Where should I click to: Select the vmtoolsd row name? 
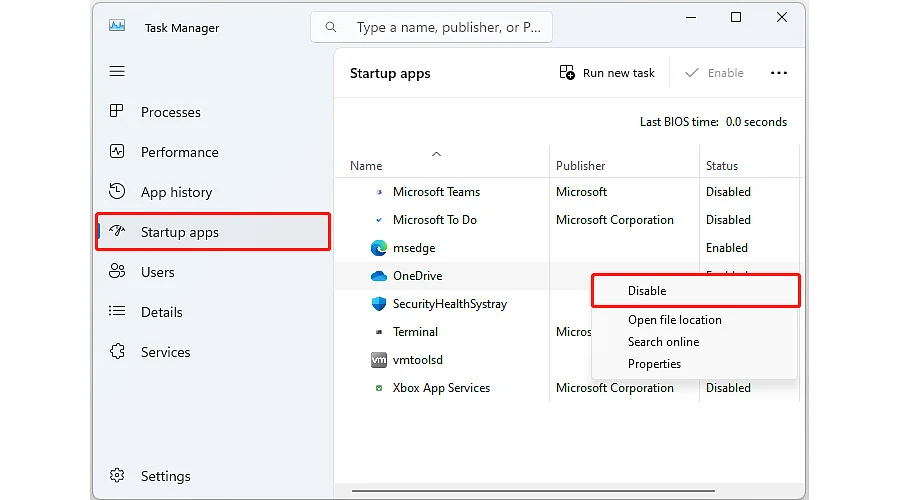pyautogui.click(x=417, y=360)
